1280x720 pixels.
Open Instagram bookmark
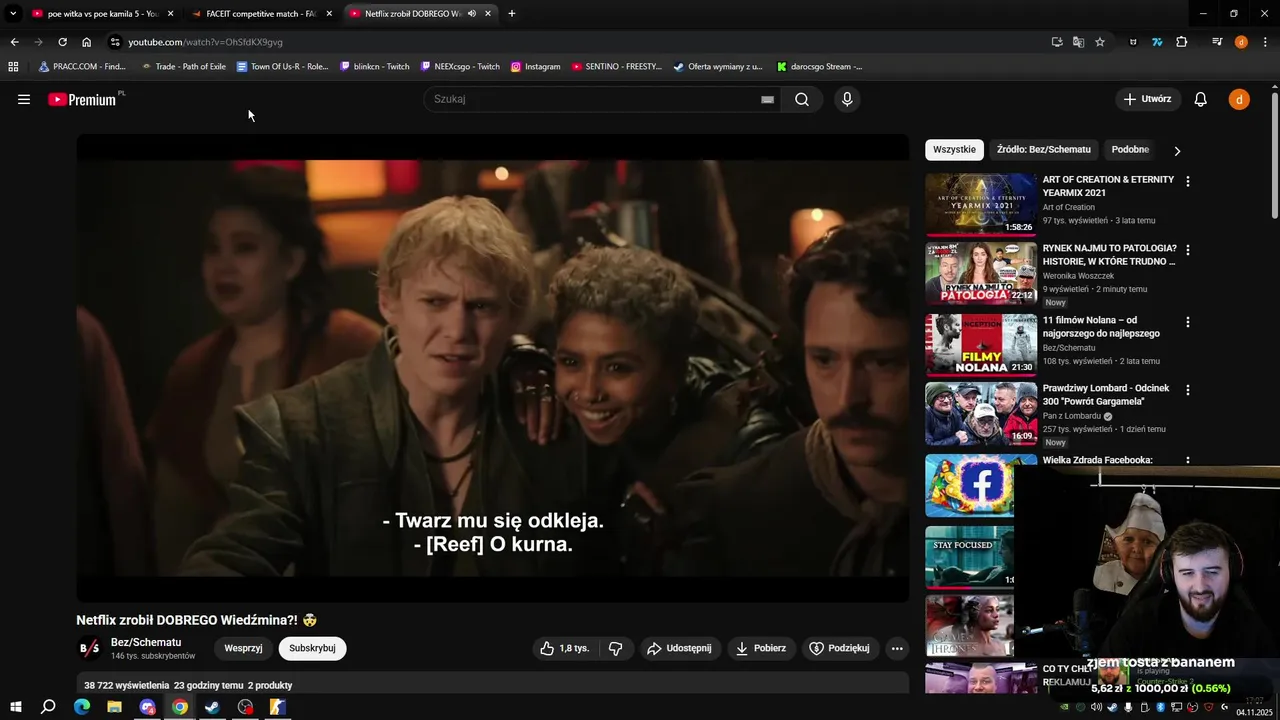tap(536, 67)
